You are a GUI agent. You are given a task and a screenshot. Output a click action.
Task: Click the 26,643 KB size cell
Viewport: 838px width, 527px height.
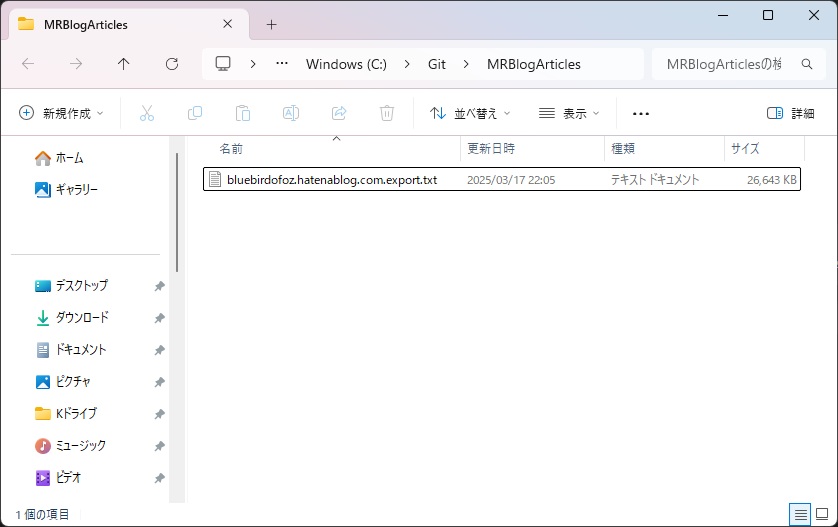pos(772,180)
